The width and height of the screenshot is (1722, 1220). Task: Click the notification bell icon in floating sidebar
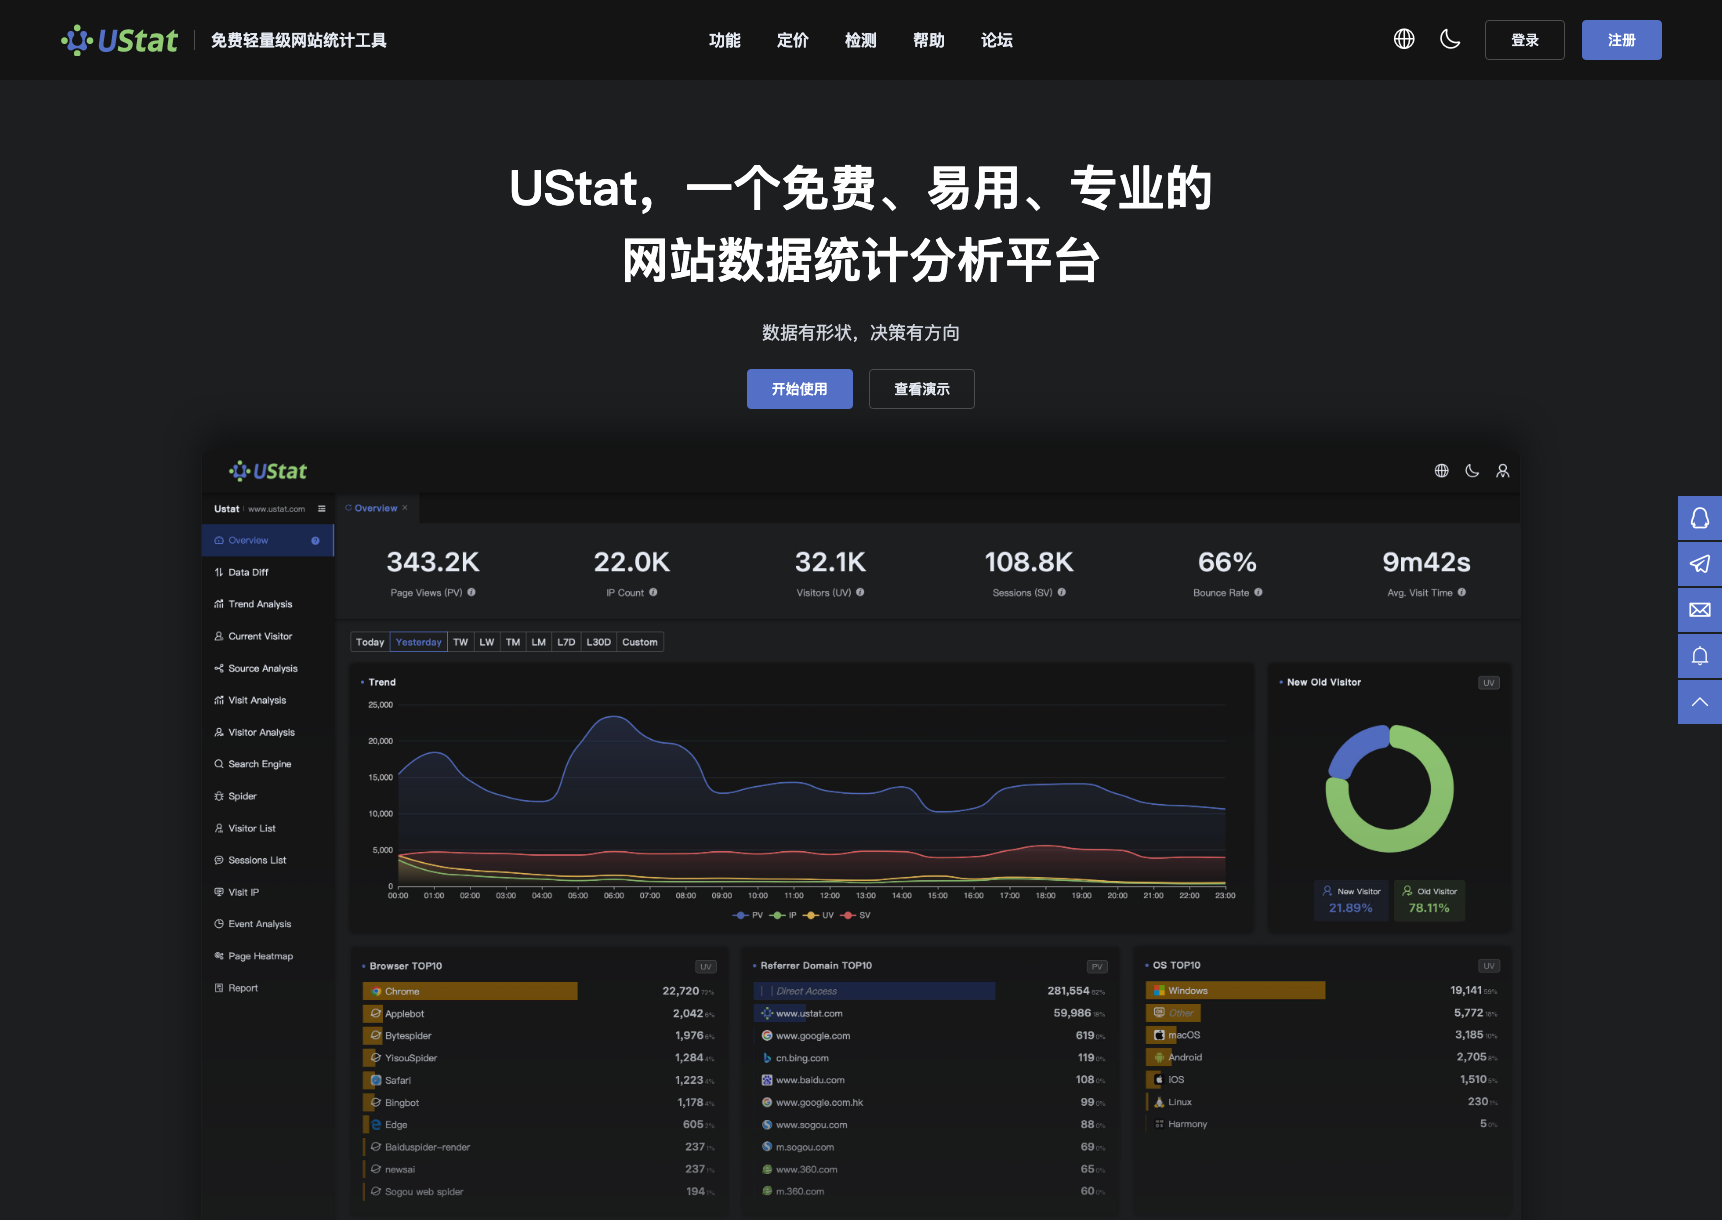pos(1700,656)
